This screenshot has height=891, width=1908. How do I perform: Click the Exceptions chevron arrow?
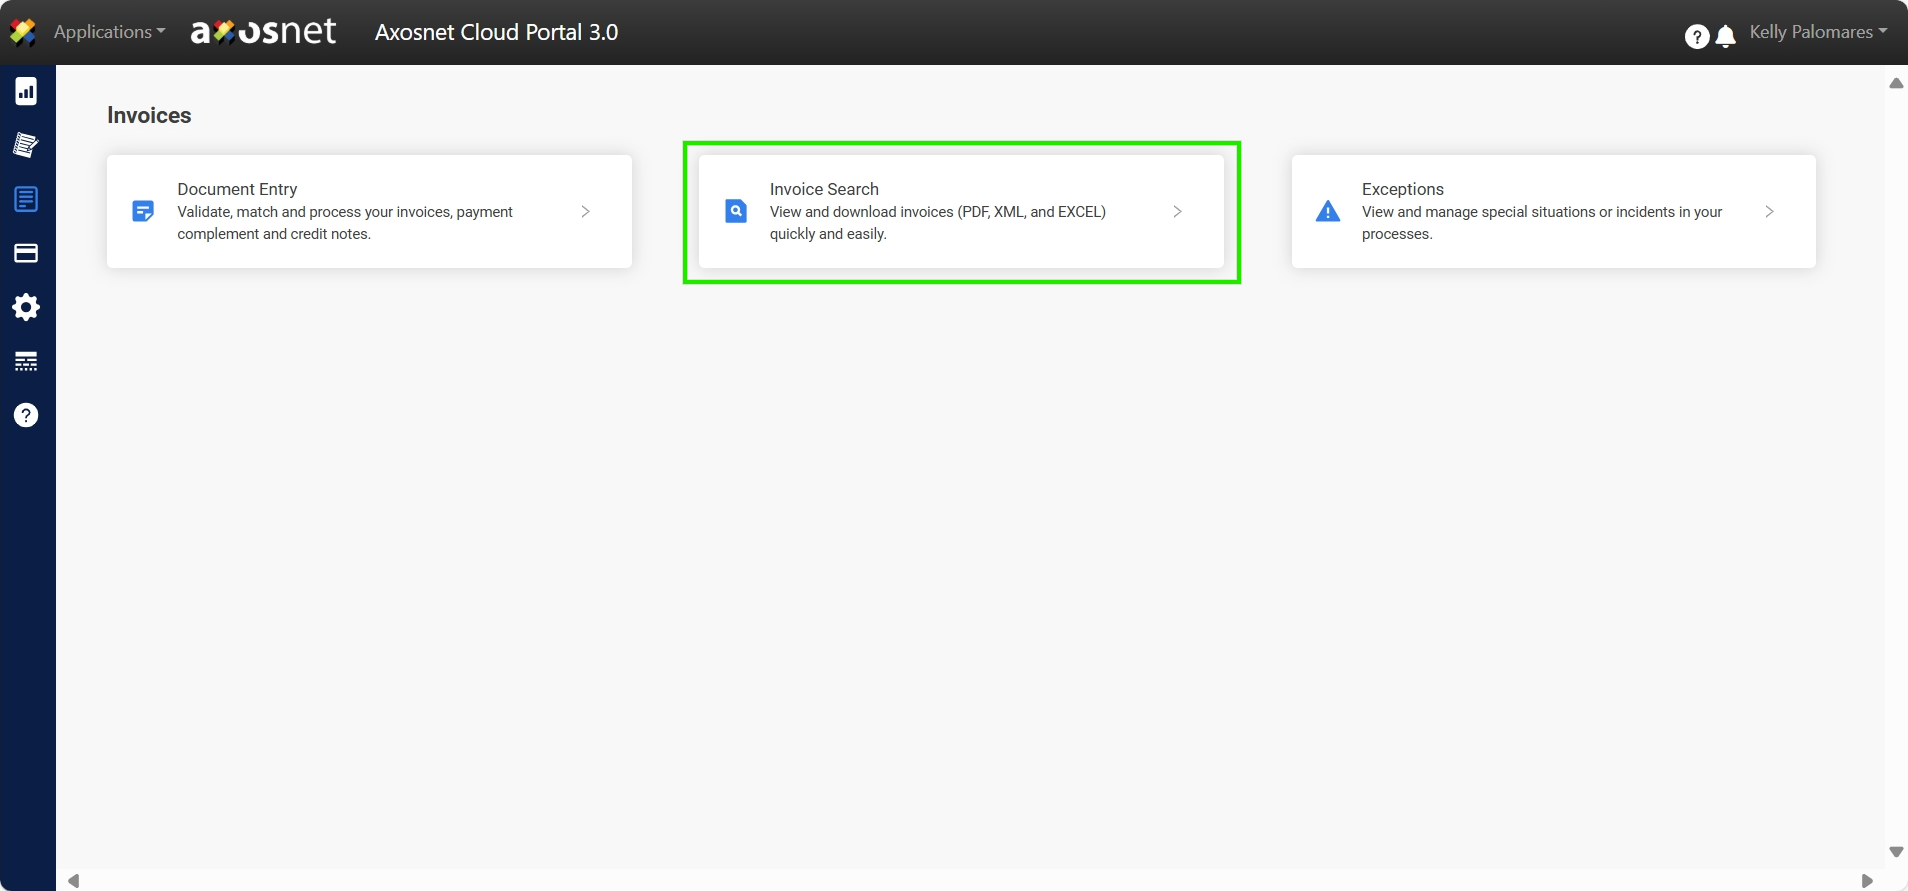coord(1769,212)
